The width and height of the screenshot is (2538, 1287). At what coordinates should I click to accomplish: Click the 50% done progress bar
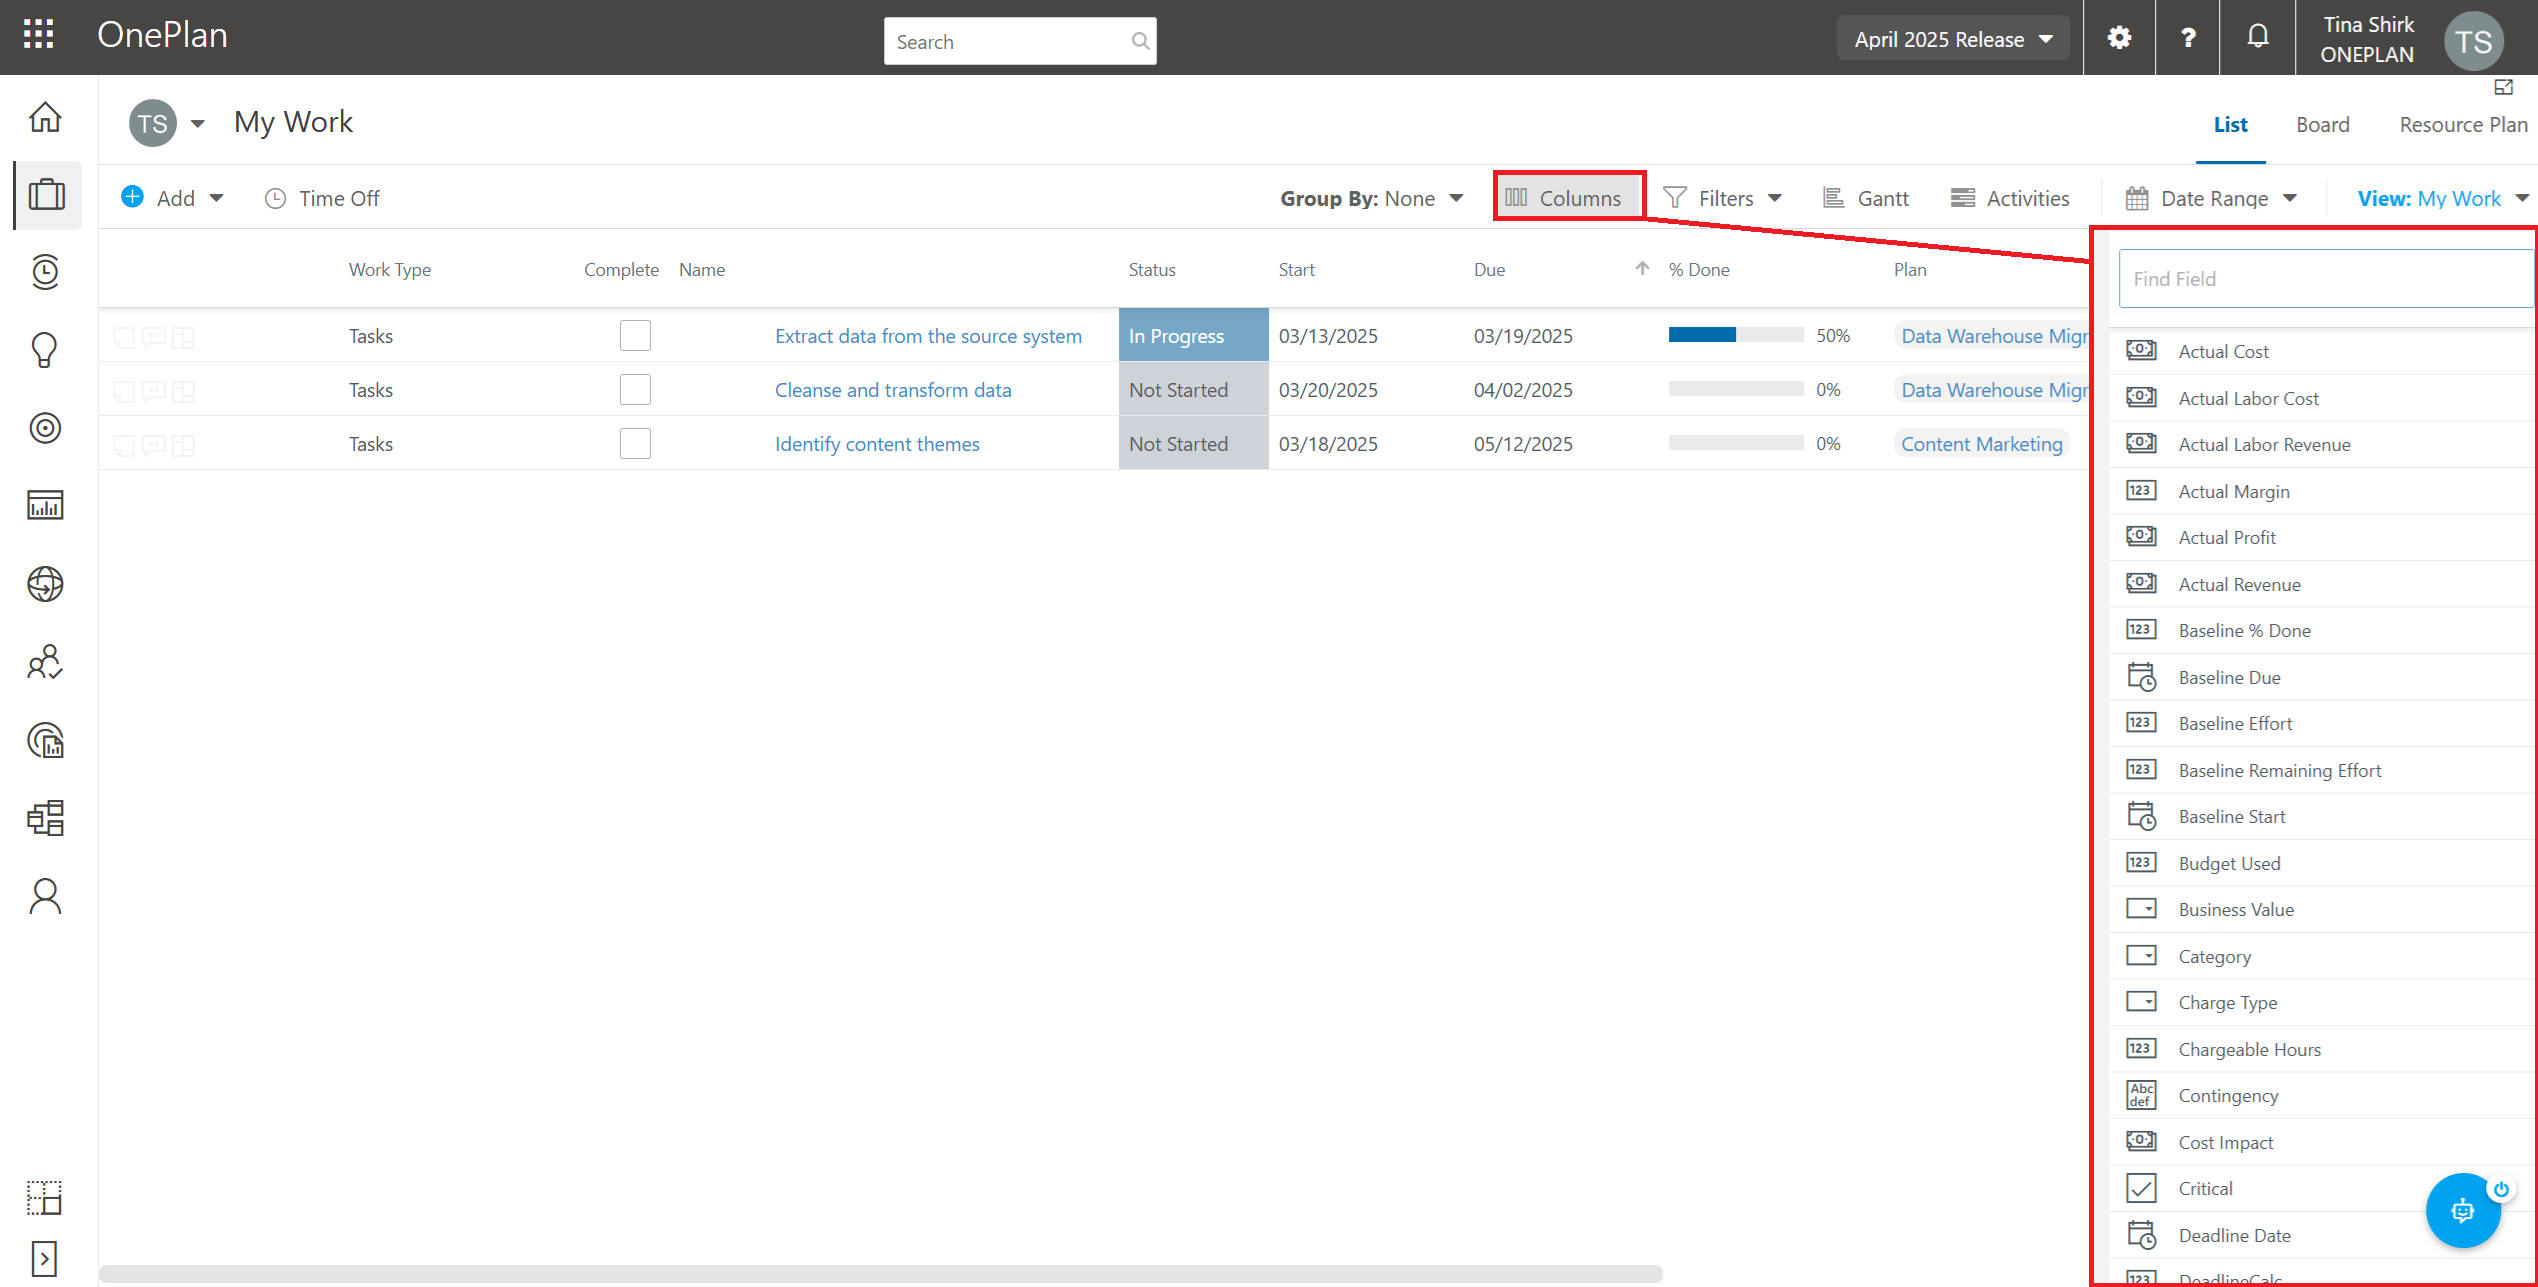point(1735,335)
